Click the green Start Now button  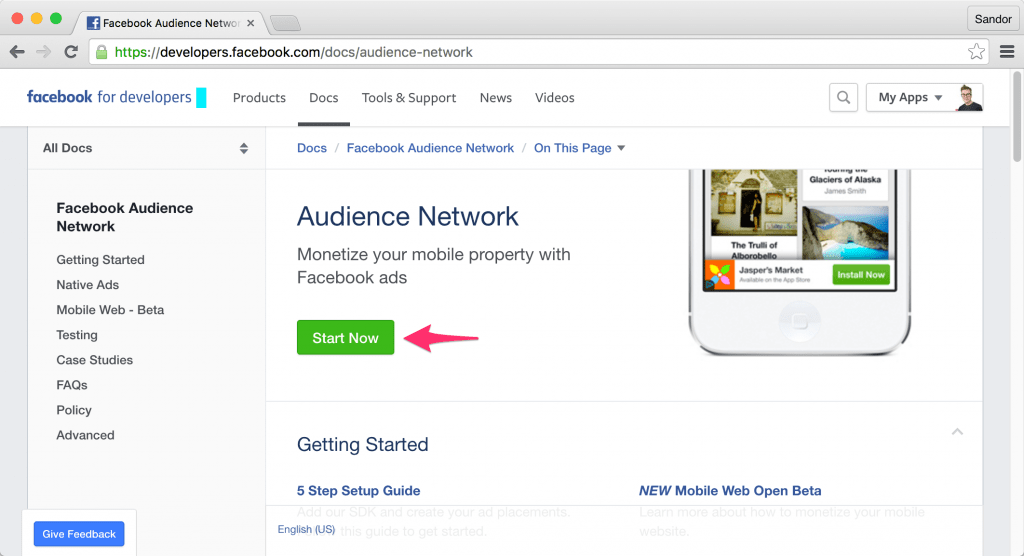click(345, 338)
